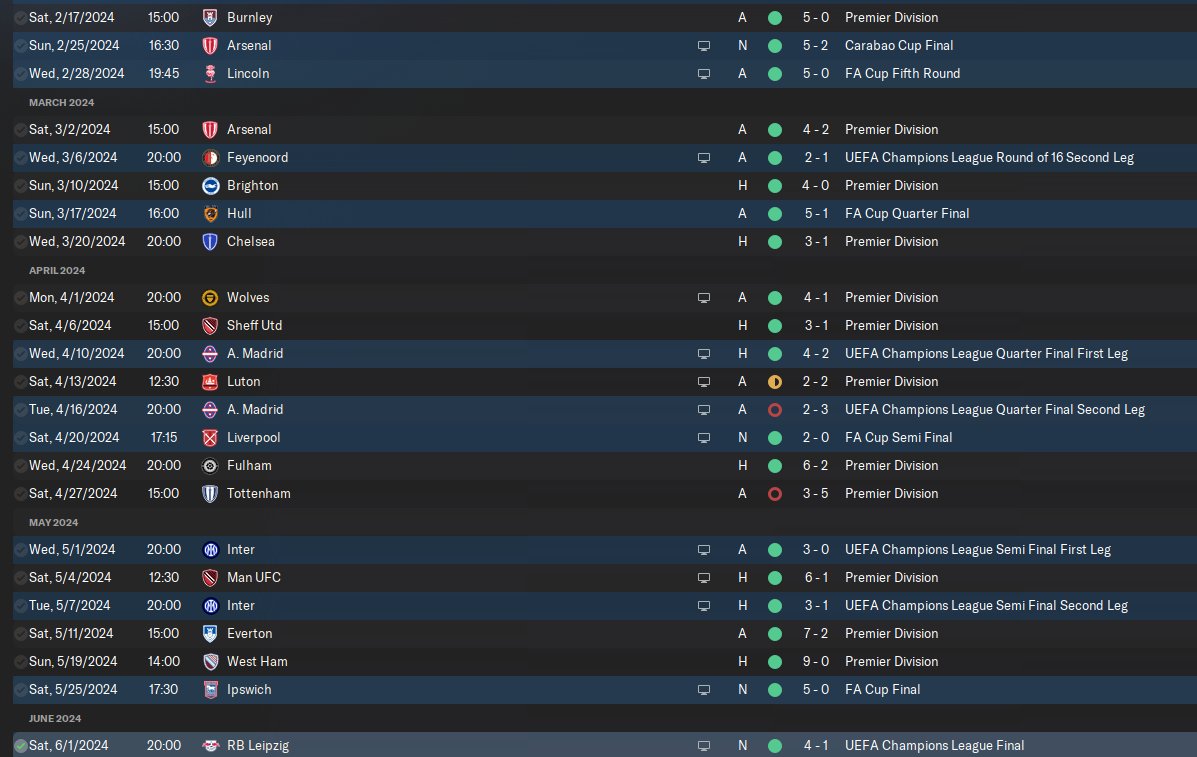
Task: Click the RB Leipzig club badge icon
Action: pyautogui.click(x=210, y=746)
